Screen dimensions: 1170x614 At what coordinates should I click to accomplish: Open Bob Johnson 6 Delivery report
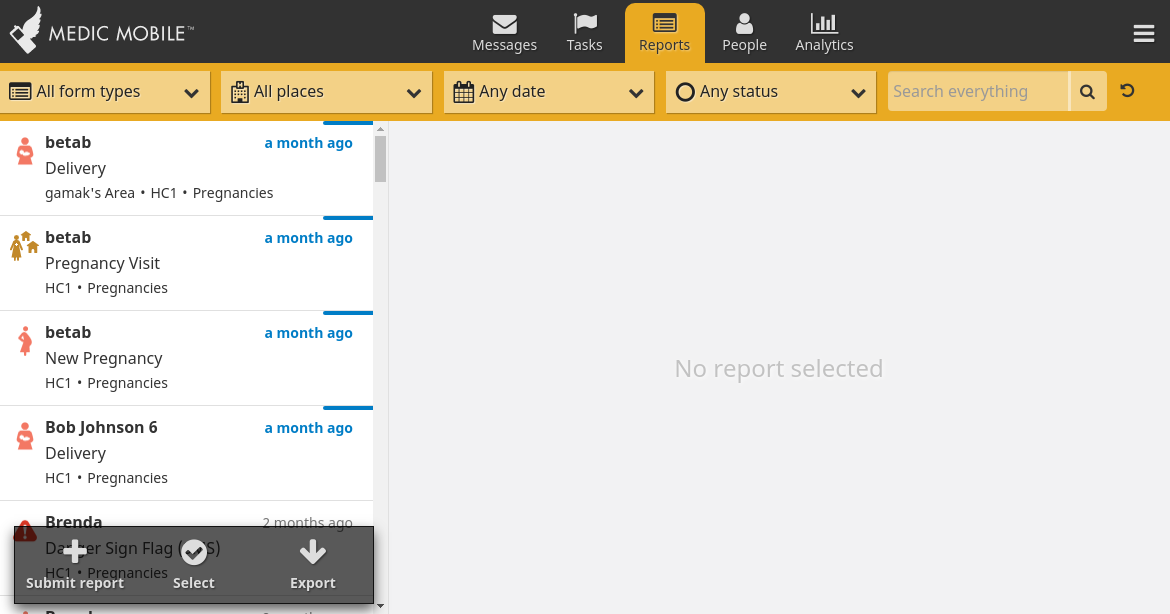click(187, 453)
